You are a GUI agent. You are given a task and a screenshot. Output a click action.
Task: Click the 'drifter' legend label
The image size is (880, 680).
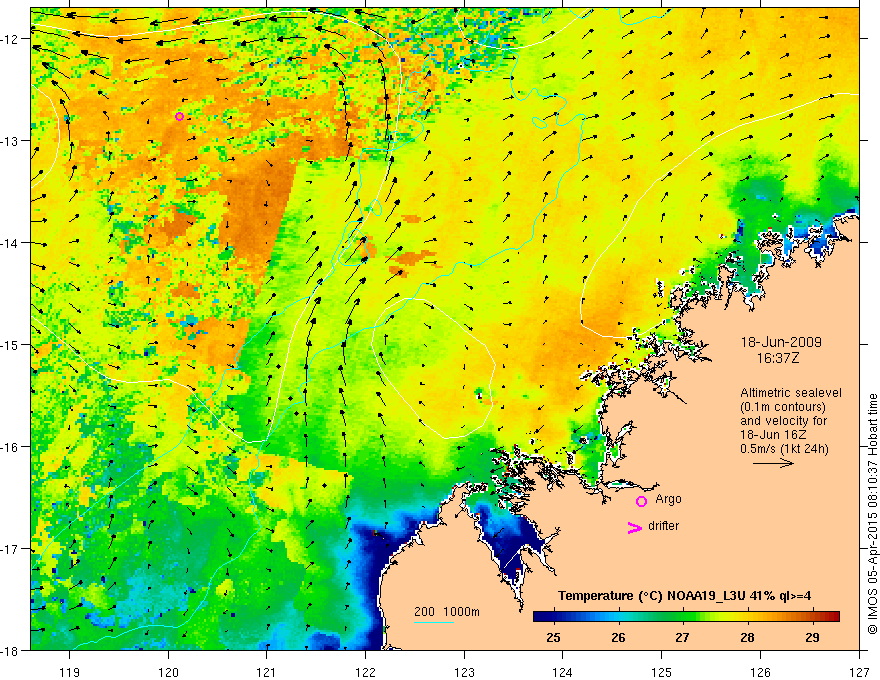coord(663,526)
